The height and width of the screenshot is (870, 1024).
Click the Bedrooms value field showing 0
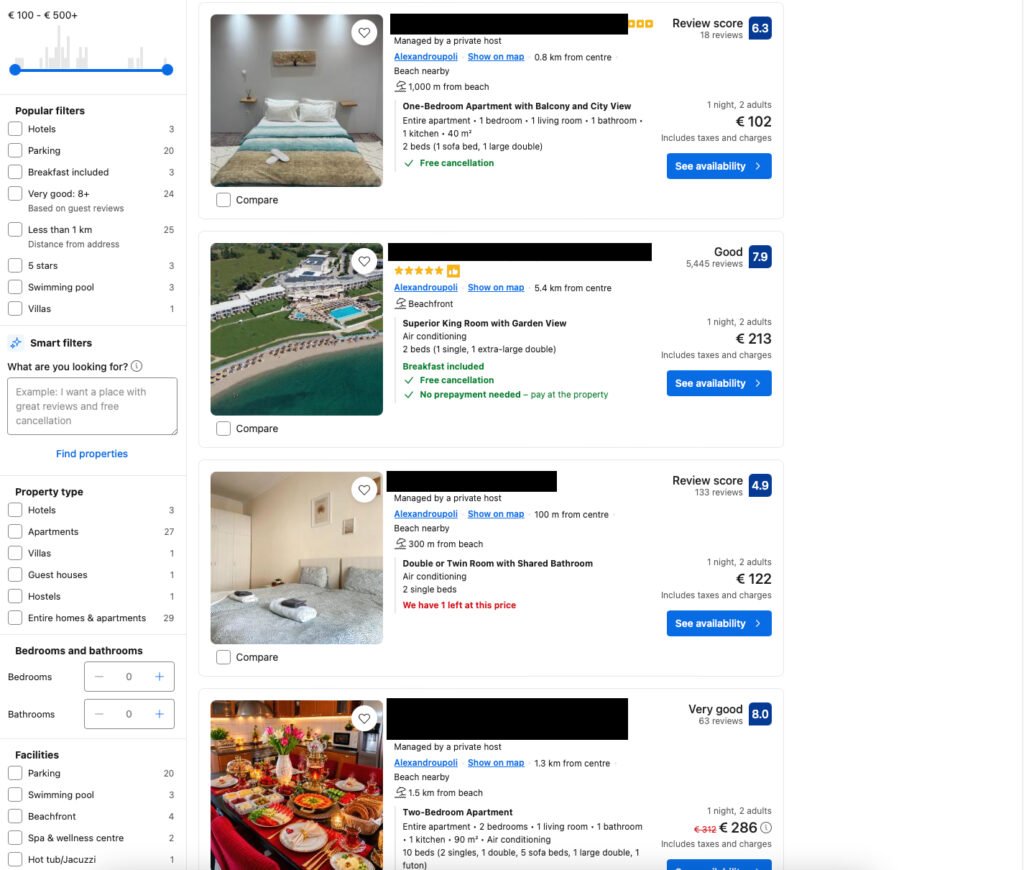coord(129,677)
